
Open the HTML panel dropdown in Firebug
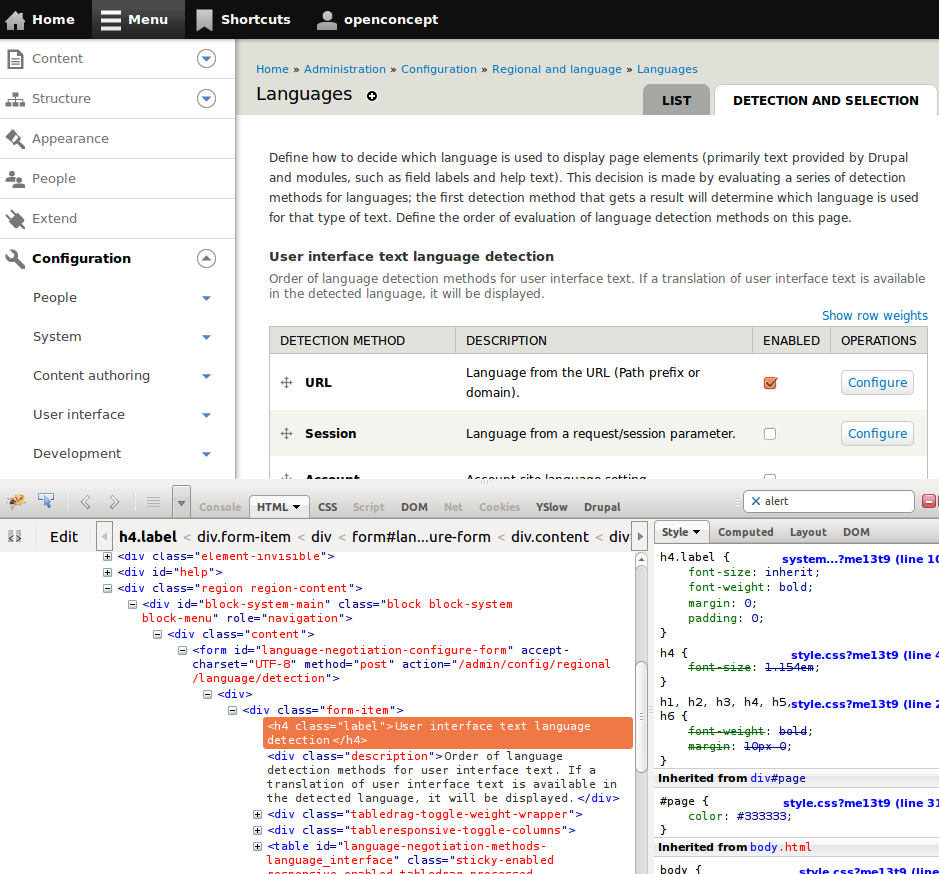(296, 507)
